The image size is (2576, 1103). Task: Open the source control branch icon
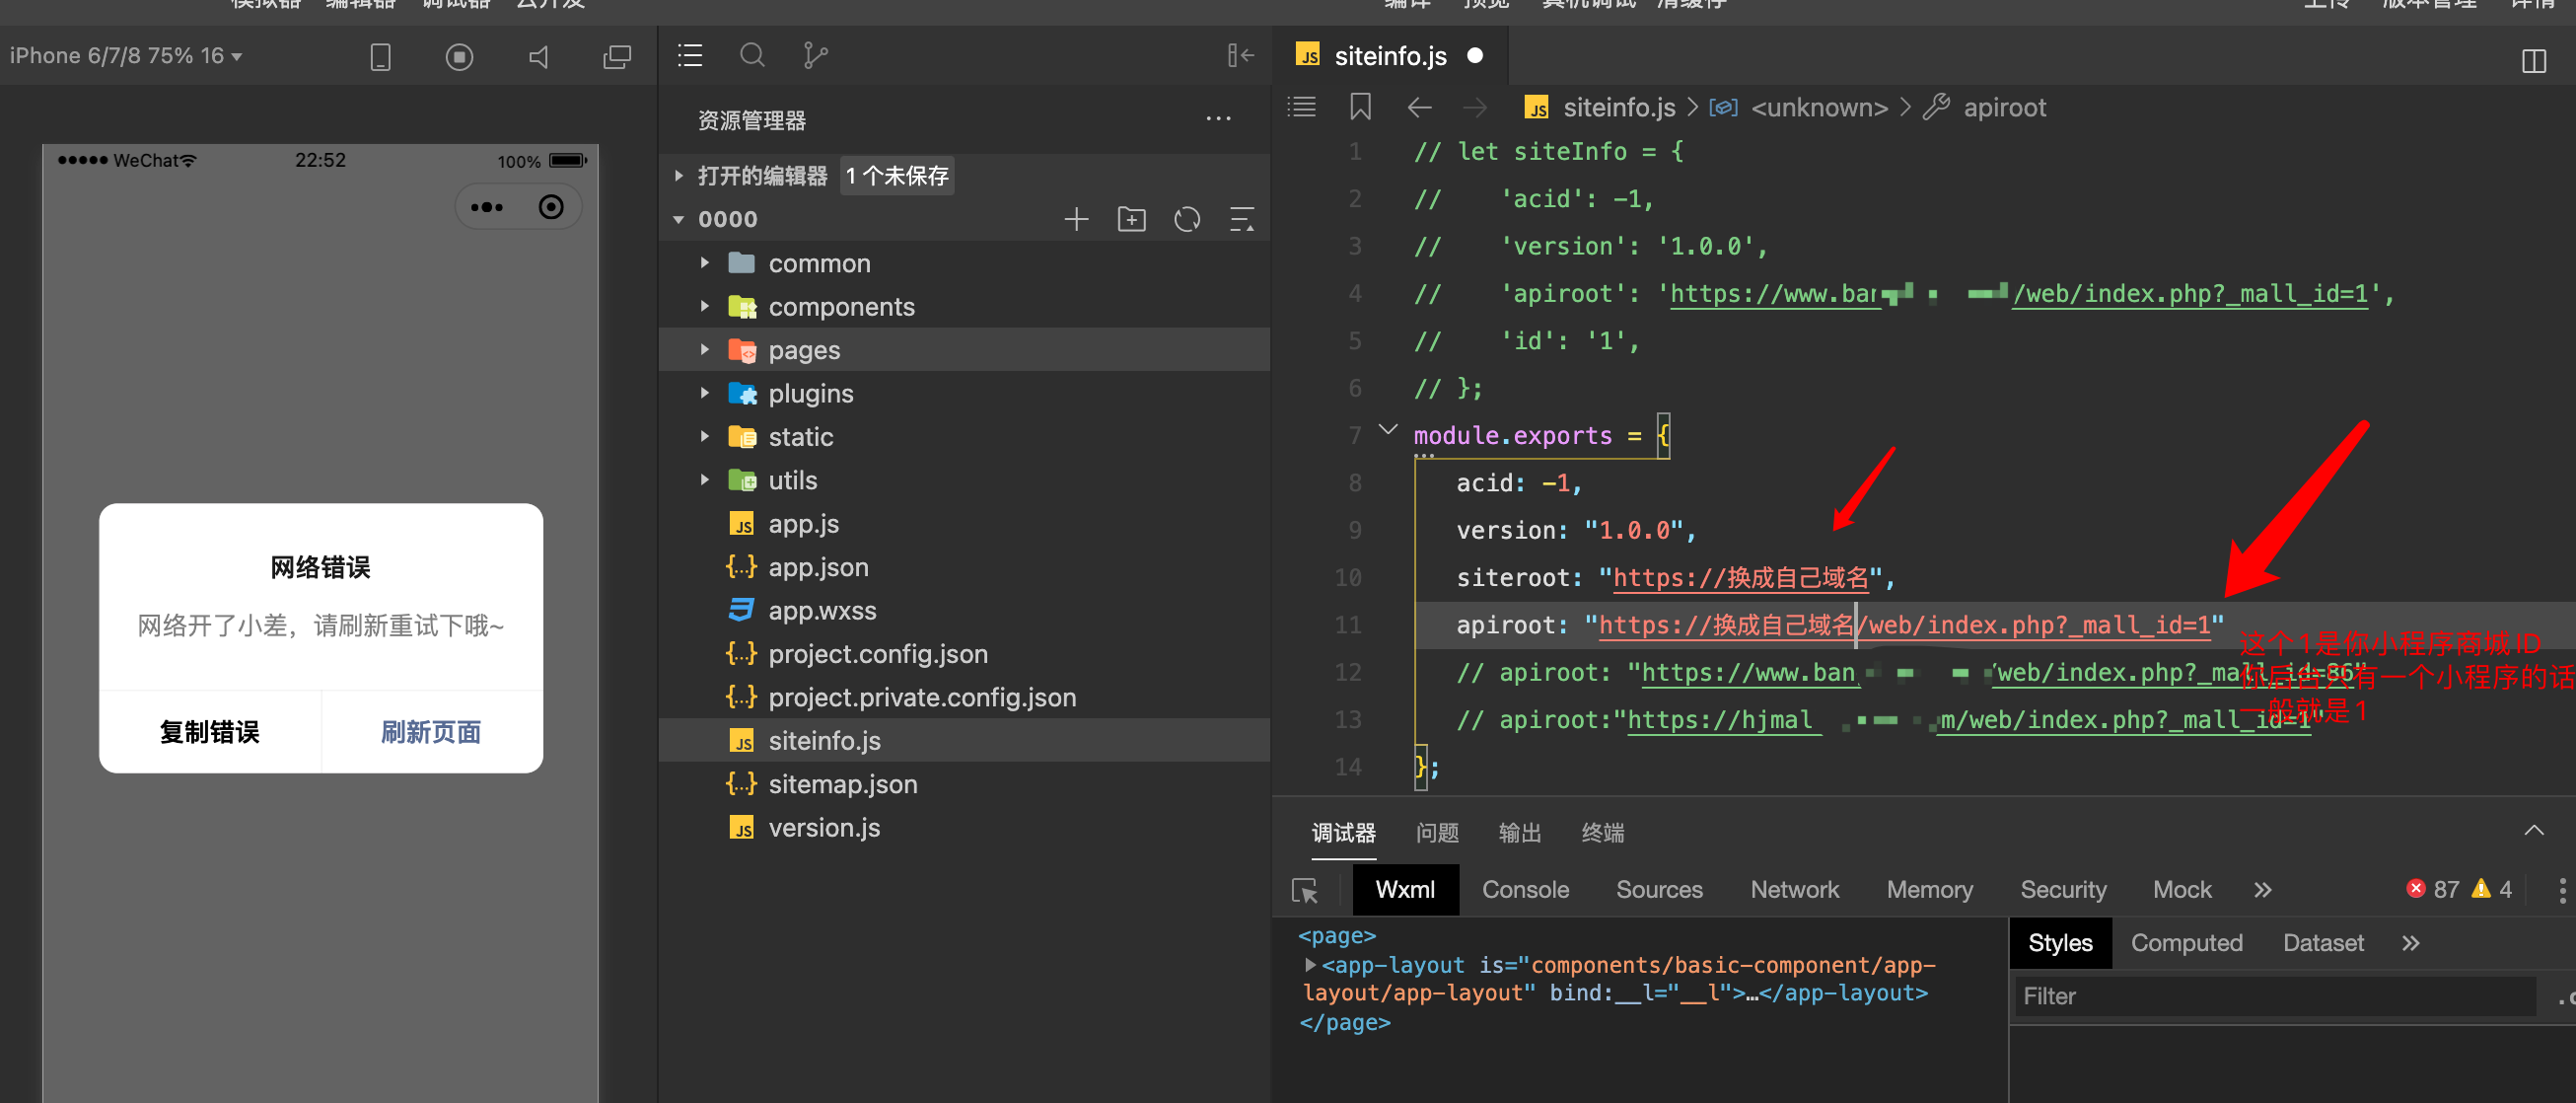click(x=815, y=55)
